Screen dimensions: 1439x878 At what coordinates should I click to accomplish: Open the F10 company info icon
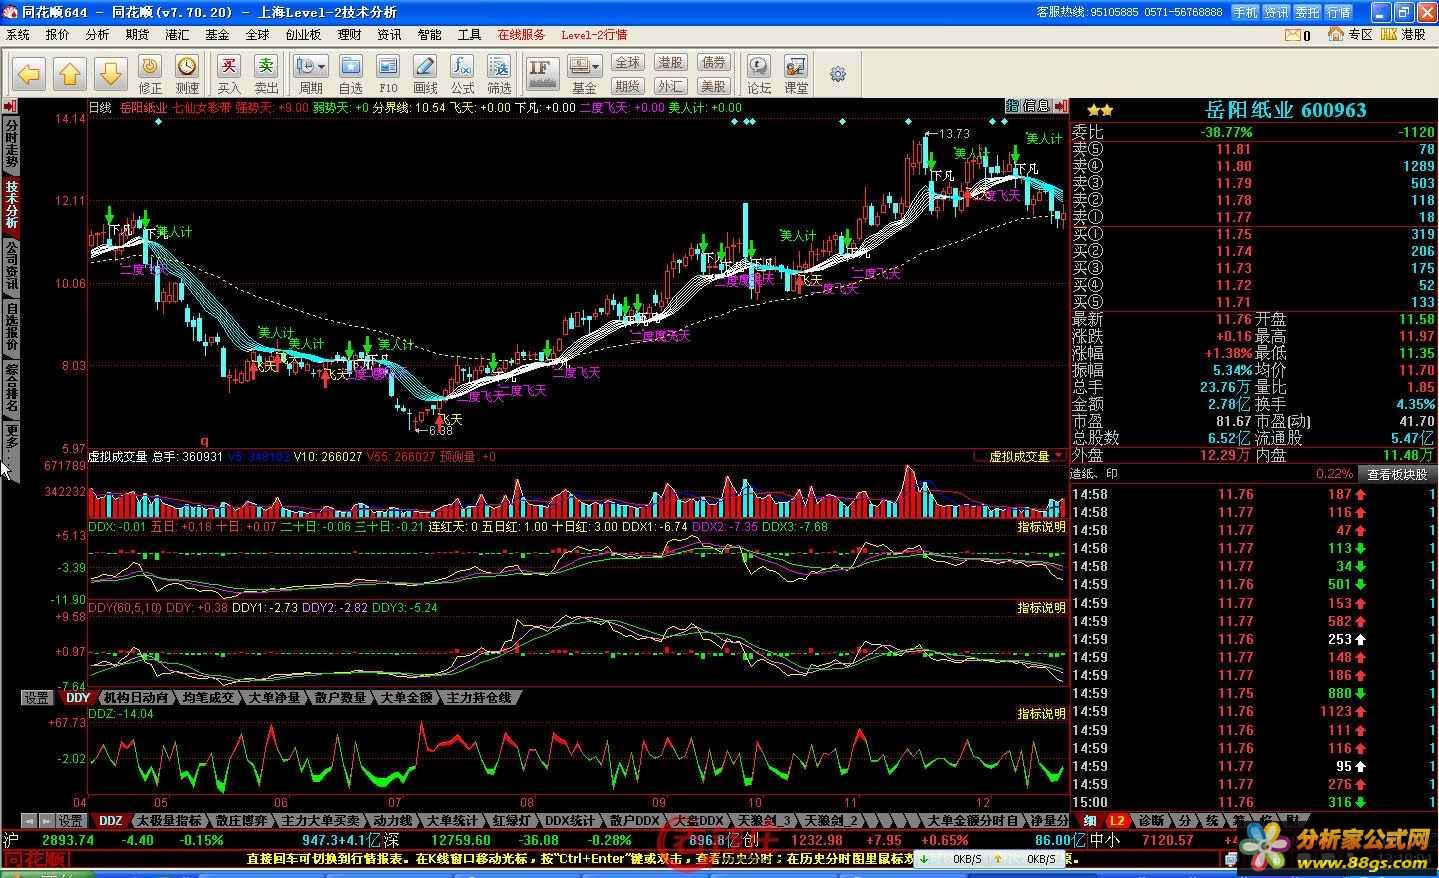pos(388,75)
